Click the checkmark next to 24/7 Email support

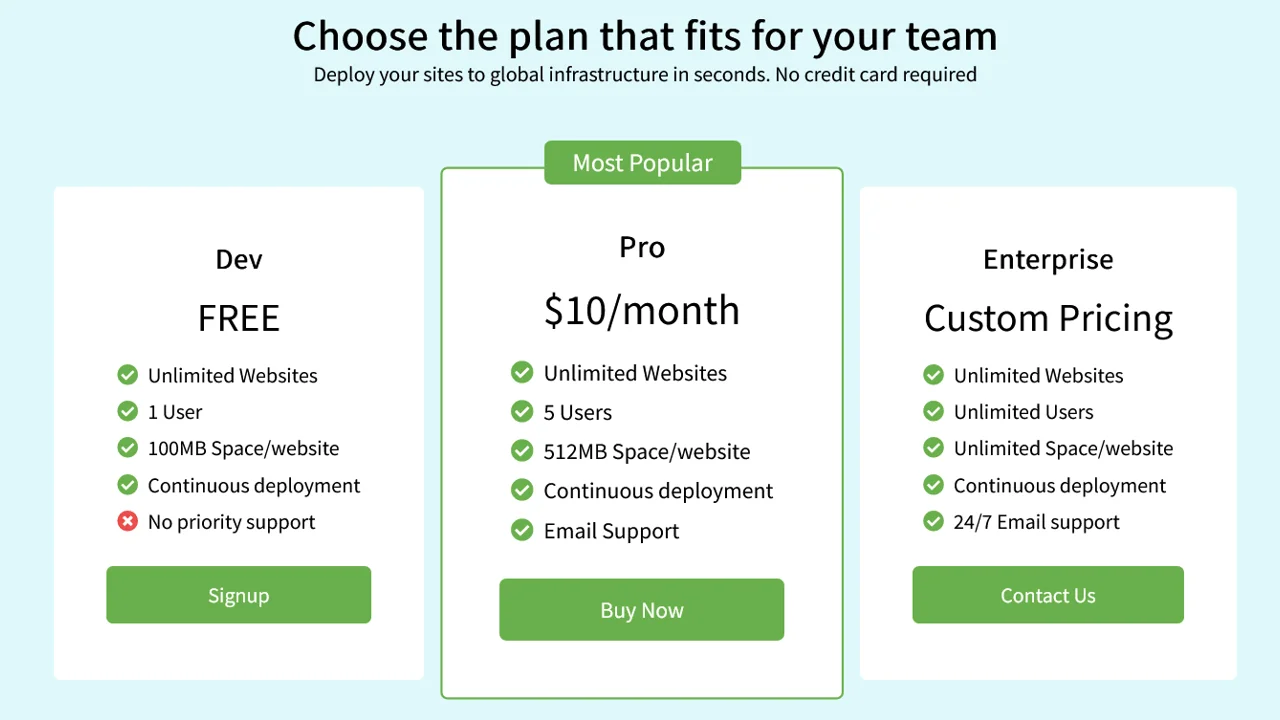(x=933, y=521)
